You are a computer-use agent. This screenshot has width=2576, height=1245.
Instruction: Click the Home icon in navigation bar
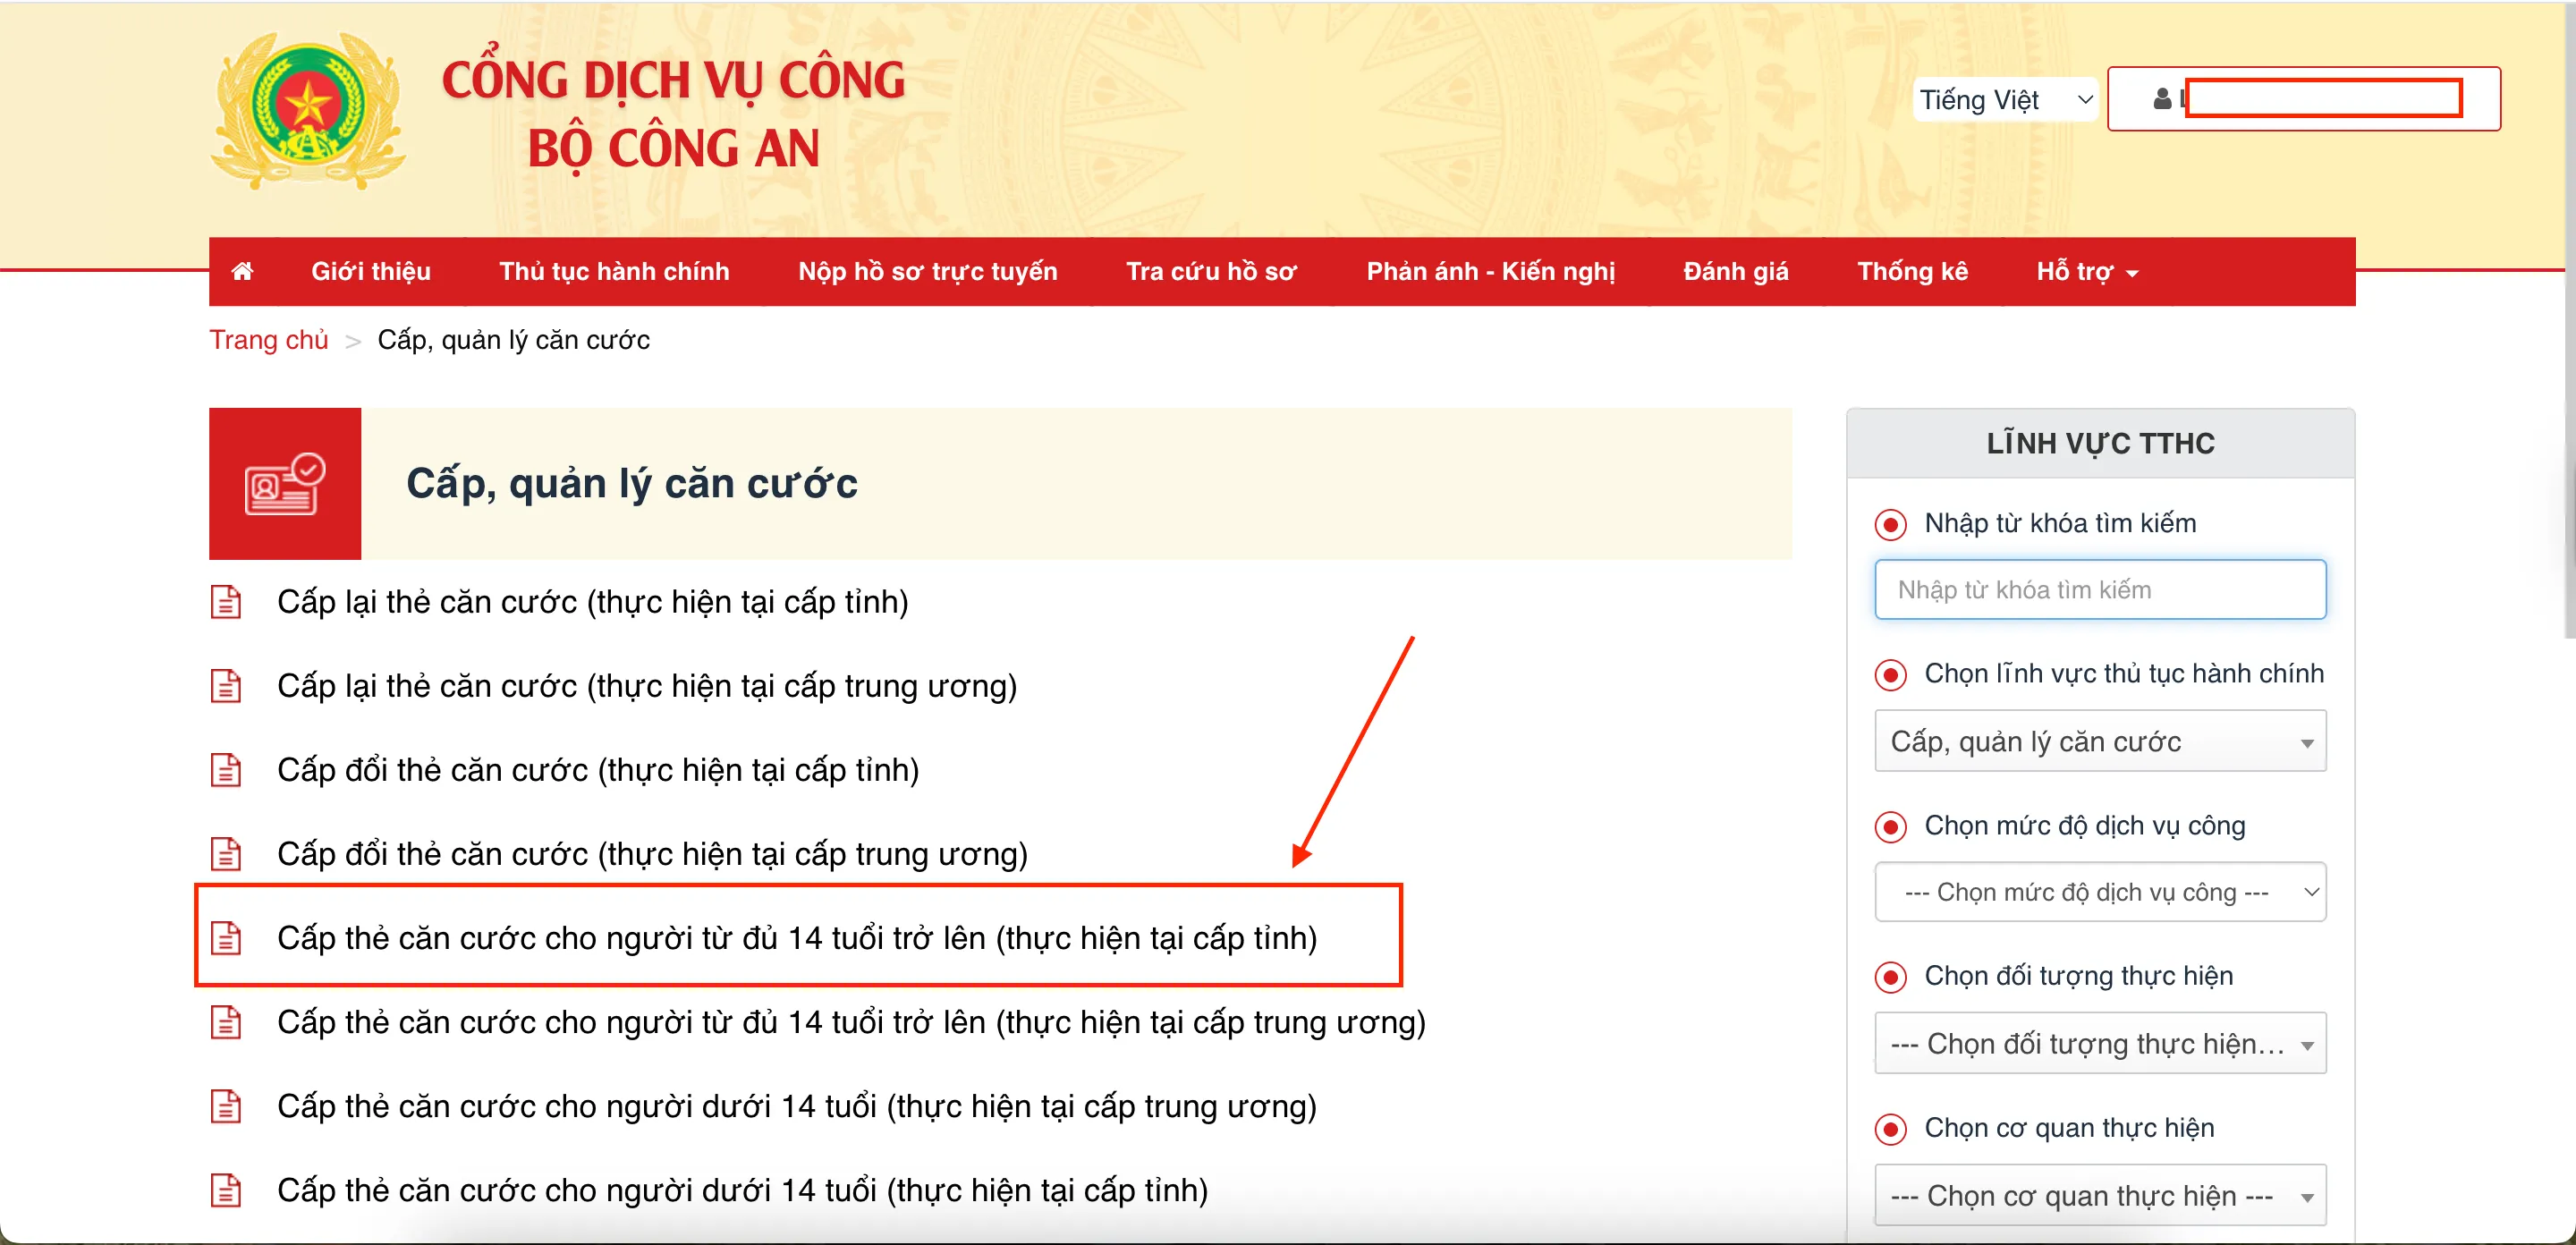pyautogui.click(x=242, y=271)
